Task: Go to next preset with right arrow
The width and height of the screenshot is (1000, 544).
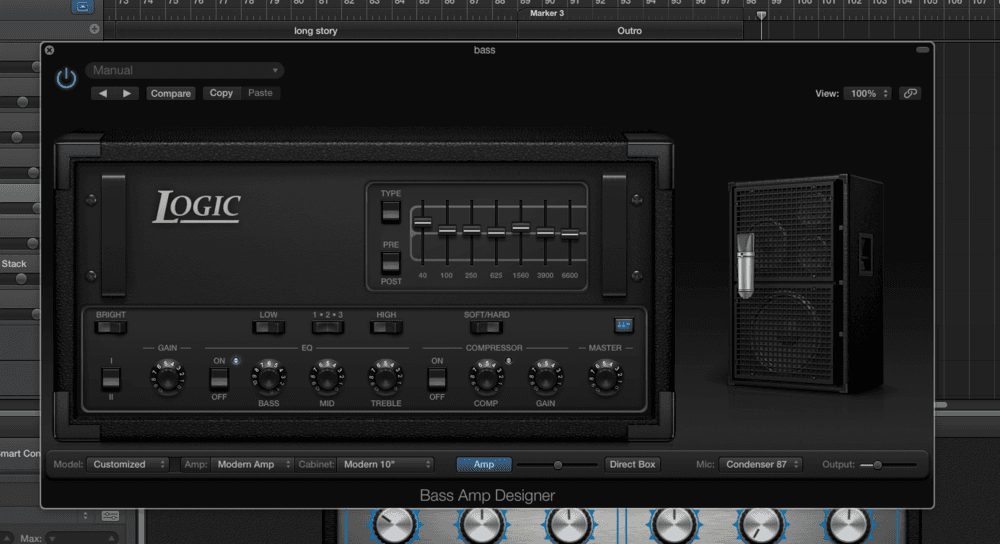Action: pos(127,93)
